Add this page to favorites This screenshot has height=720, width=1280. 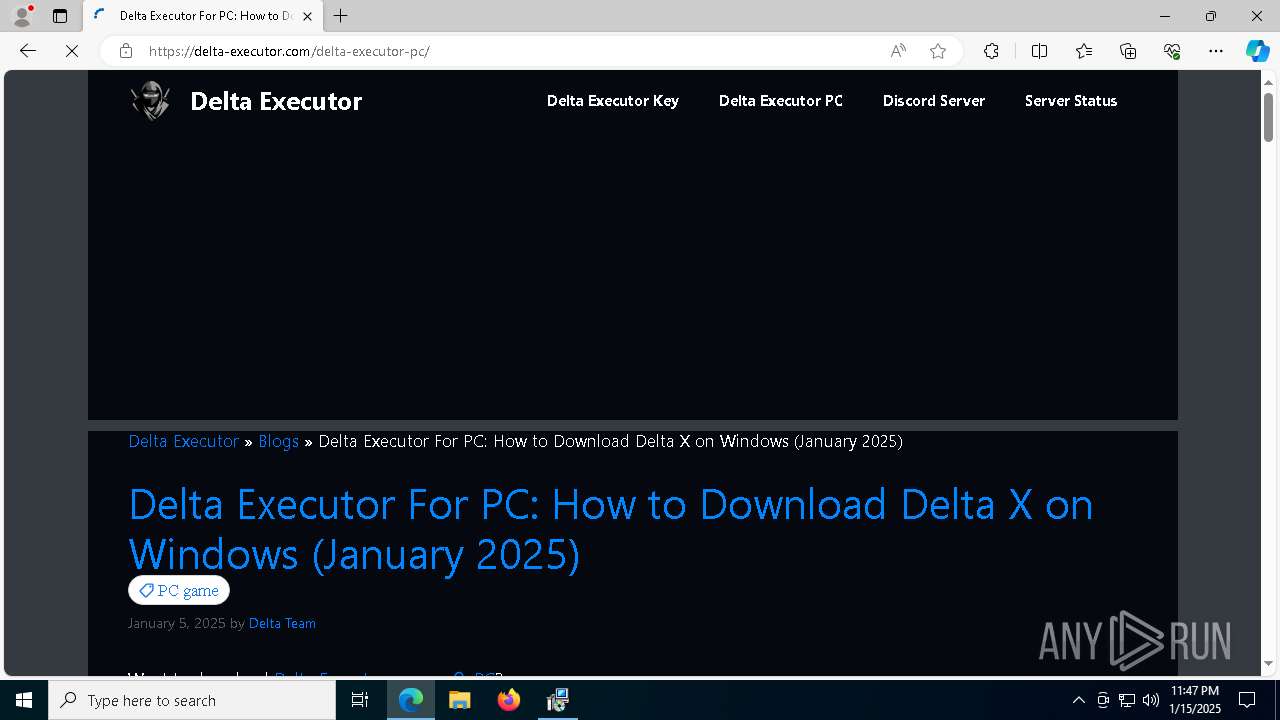tap(938, 51)
